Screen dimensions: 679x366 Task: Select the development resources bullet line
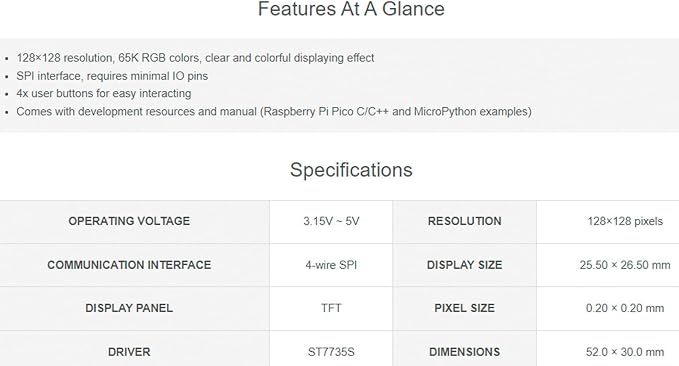click(274, 112)
